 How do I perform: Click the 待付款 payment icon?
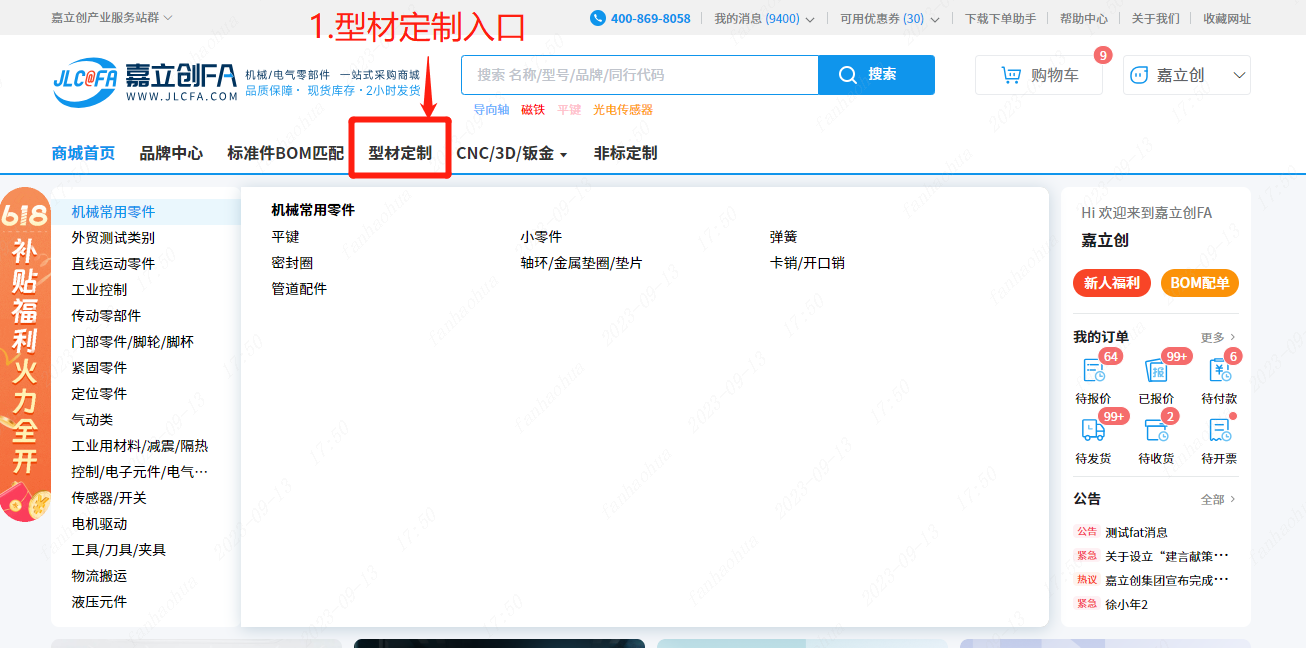[x=1218, y=371]
